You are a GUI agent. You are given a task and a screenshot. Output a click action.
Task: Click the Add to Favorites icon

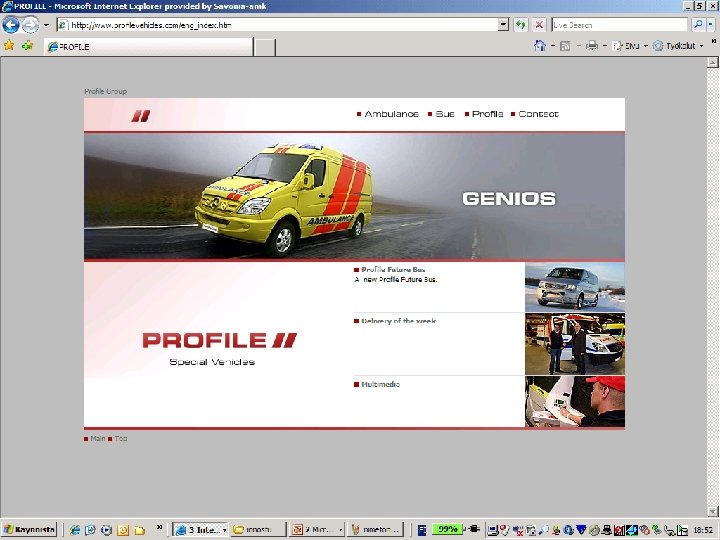click(27, 45)
